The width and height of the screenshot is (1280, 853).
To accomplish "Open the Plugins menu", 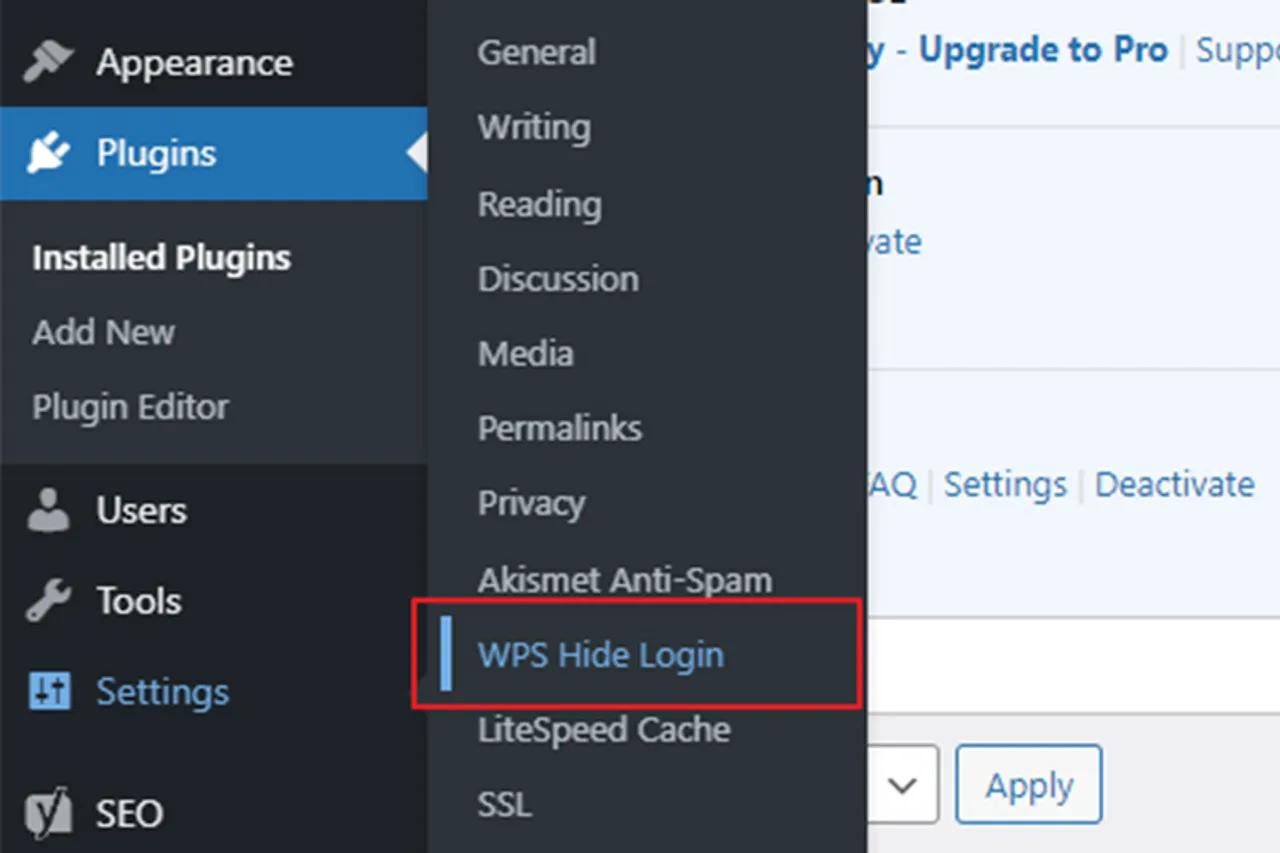I will (x=156, y=153).
